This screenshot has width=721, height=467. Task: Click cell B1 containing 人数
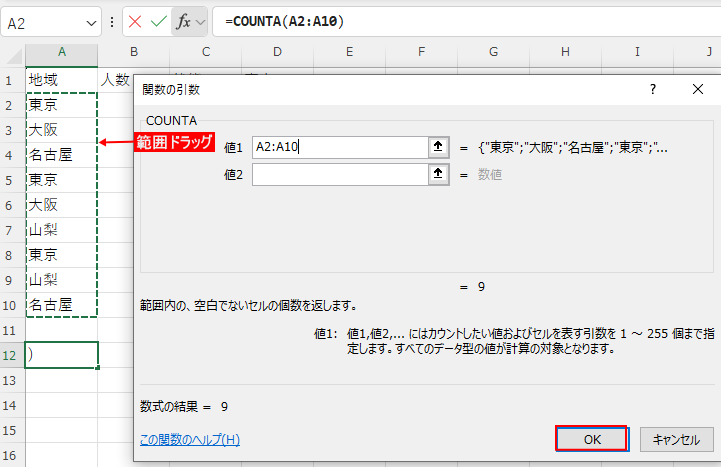(x=115, y=80)
